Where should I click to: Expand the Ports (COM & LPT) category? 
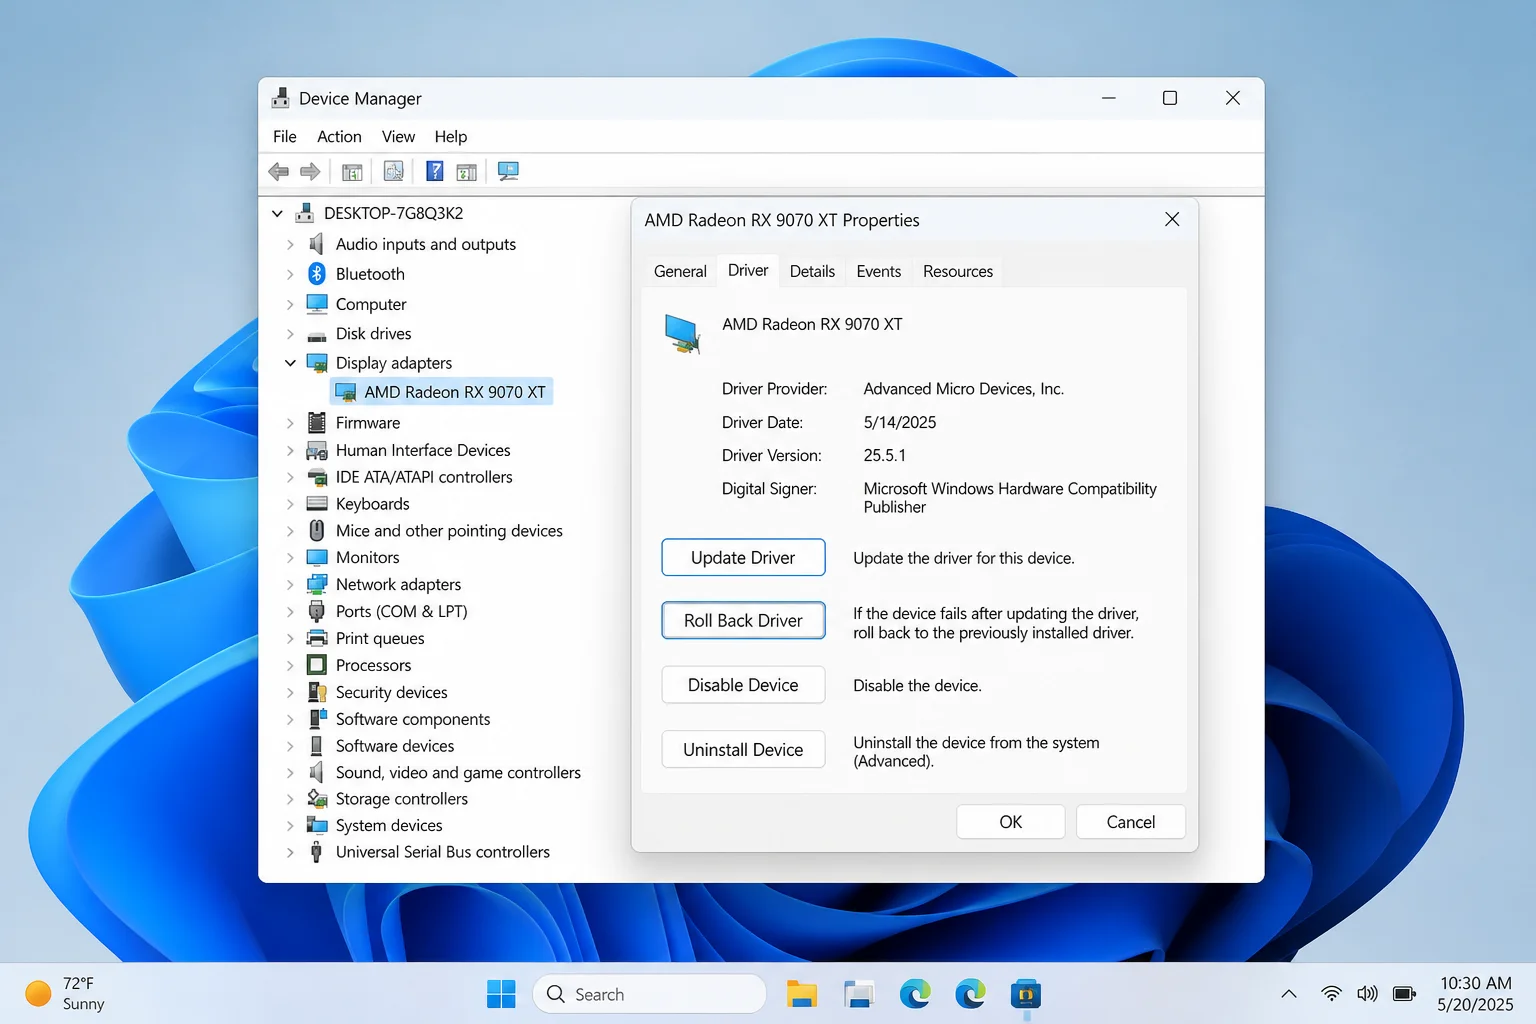(290, 612)
